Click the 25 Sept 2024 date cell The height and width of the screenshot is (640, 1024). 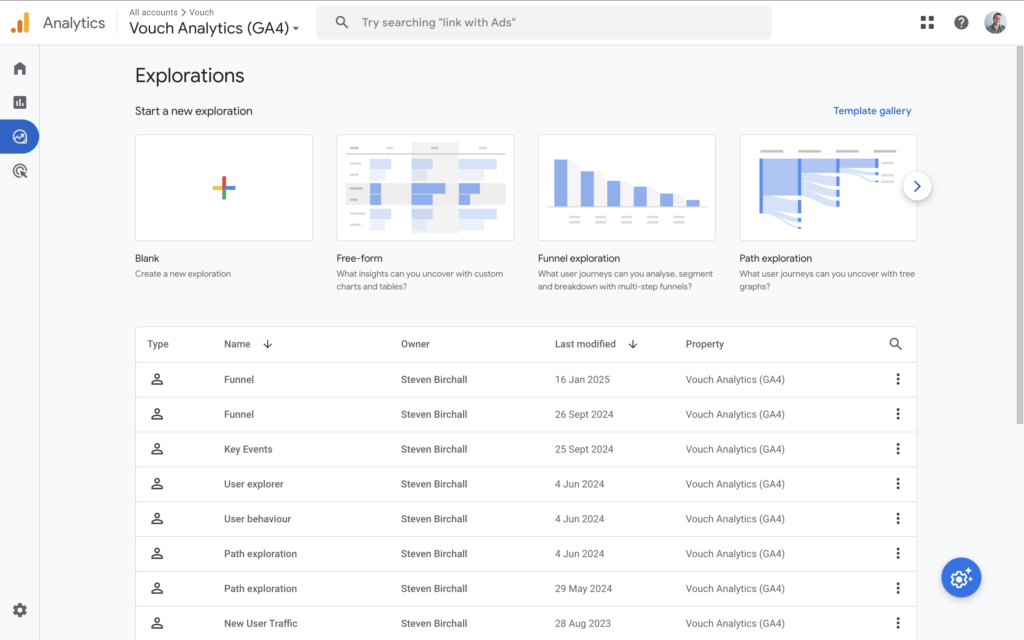pyautogui.click(x=584, y=449)
